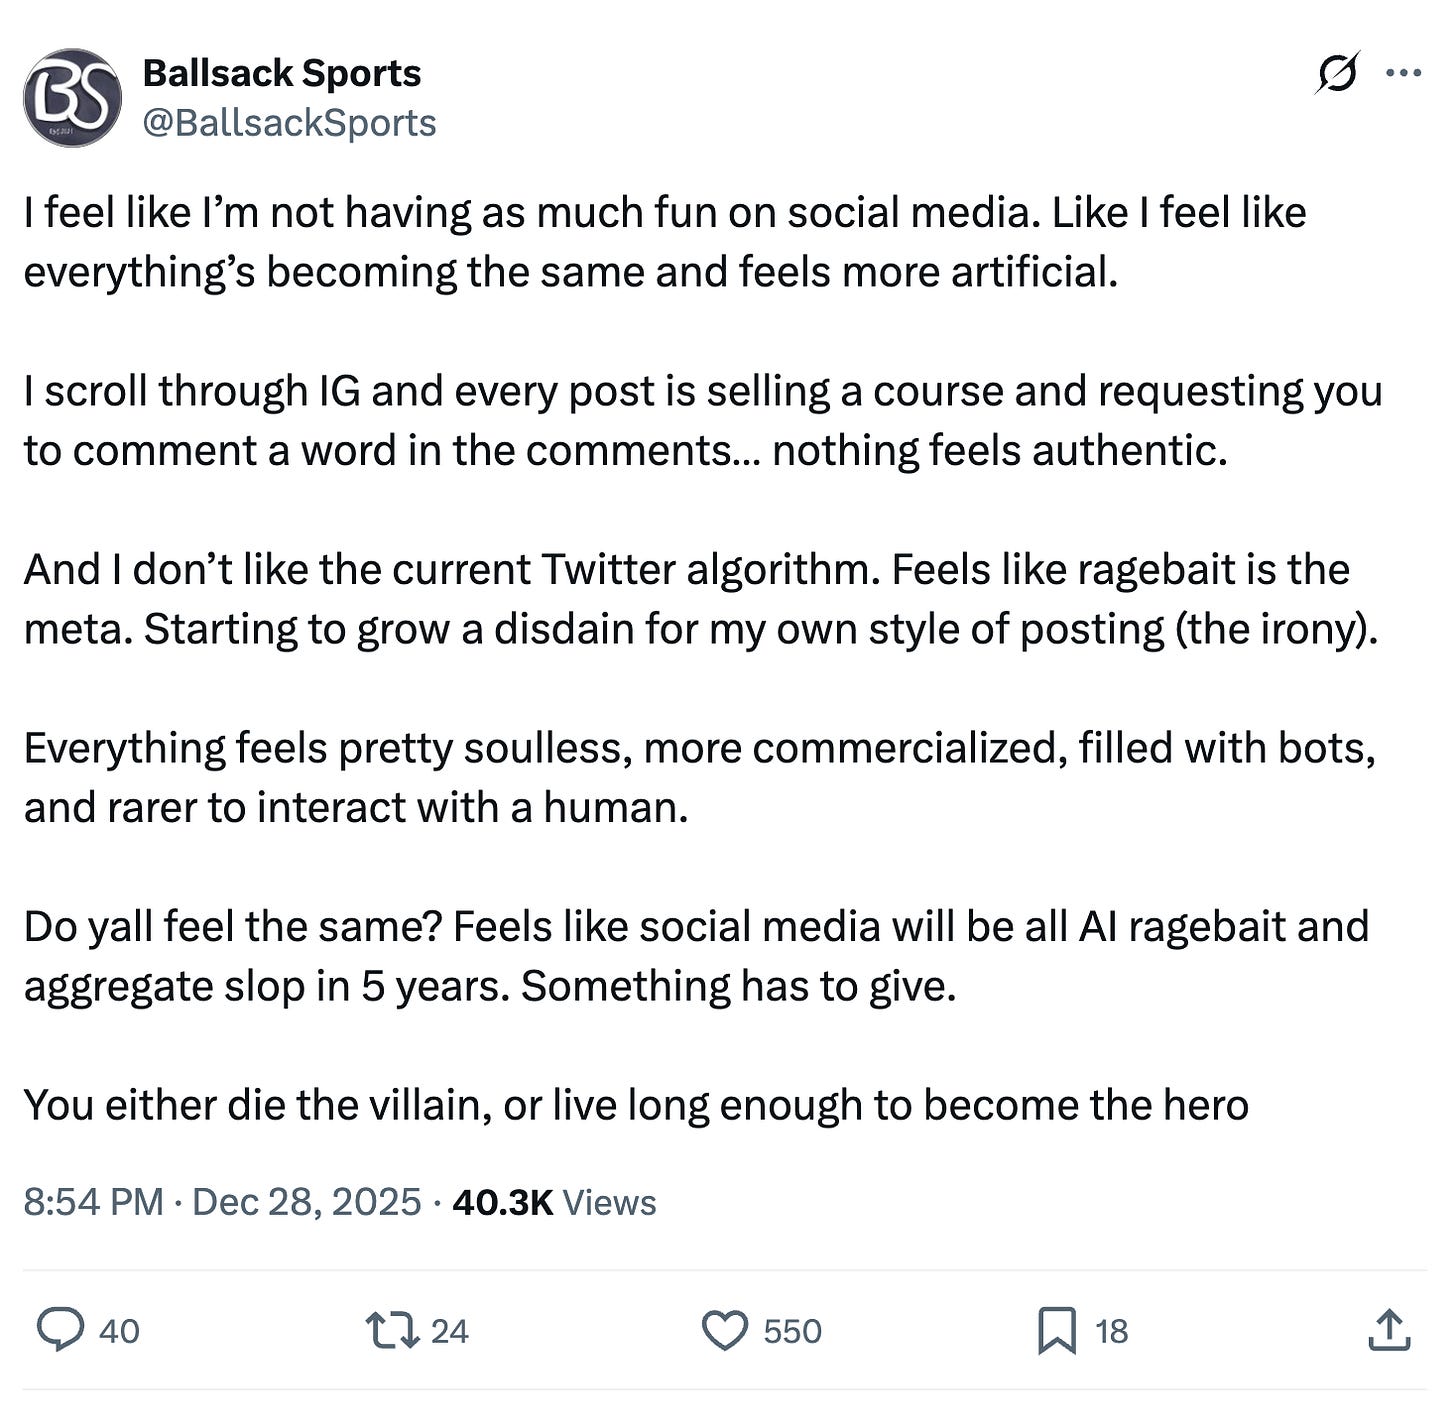Click the opening paragraph about social media fun

665,242
